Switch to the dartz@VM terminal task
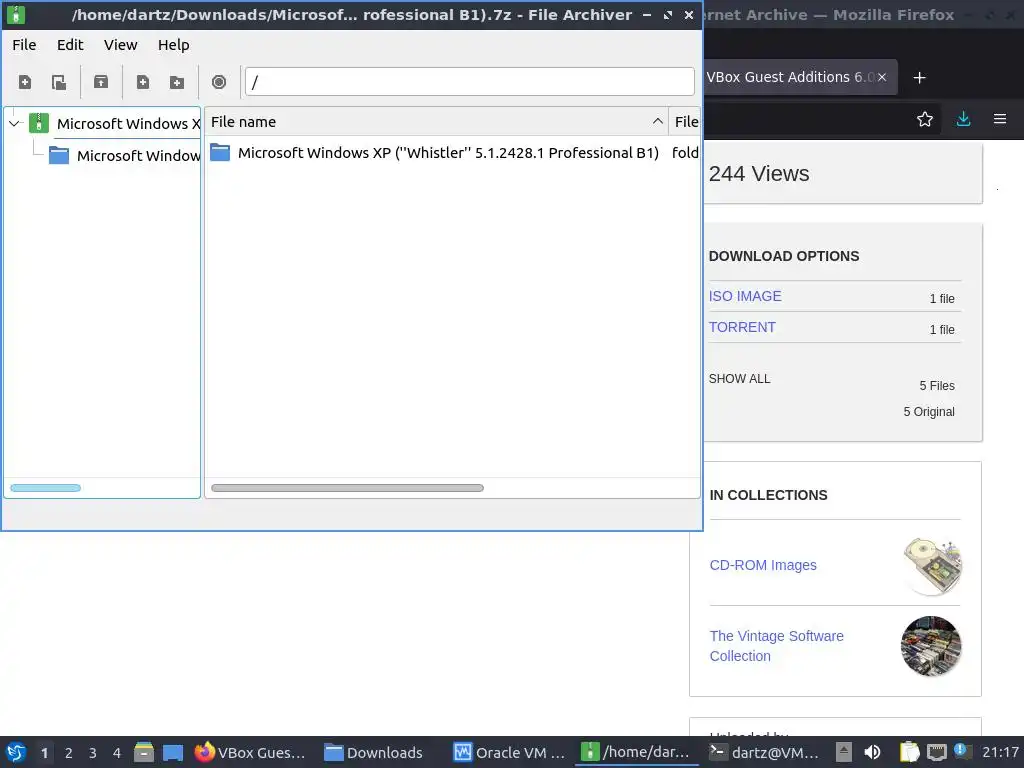This screenshot has width=1024, height=768. click(x=764, y=752)
